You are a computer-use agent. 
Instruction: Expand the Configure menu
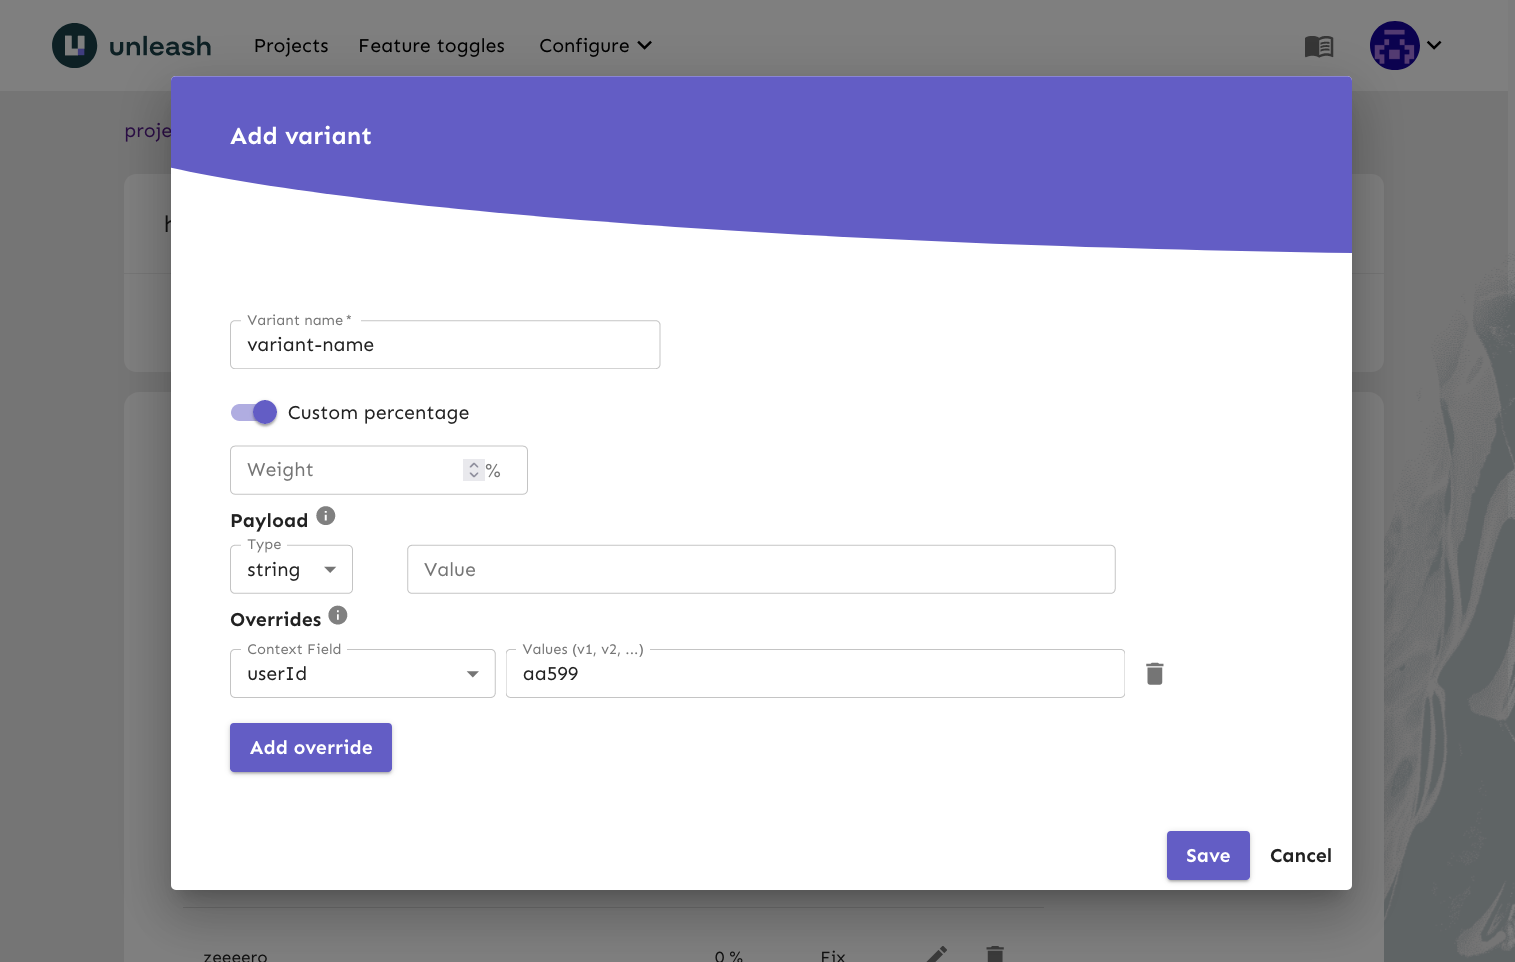(595, 46)
